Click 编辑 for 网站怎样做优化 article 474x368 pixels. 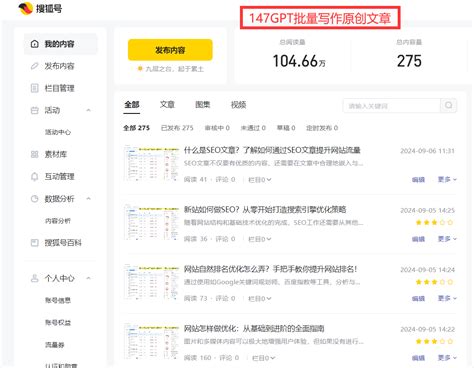coord(418,358)
